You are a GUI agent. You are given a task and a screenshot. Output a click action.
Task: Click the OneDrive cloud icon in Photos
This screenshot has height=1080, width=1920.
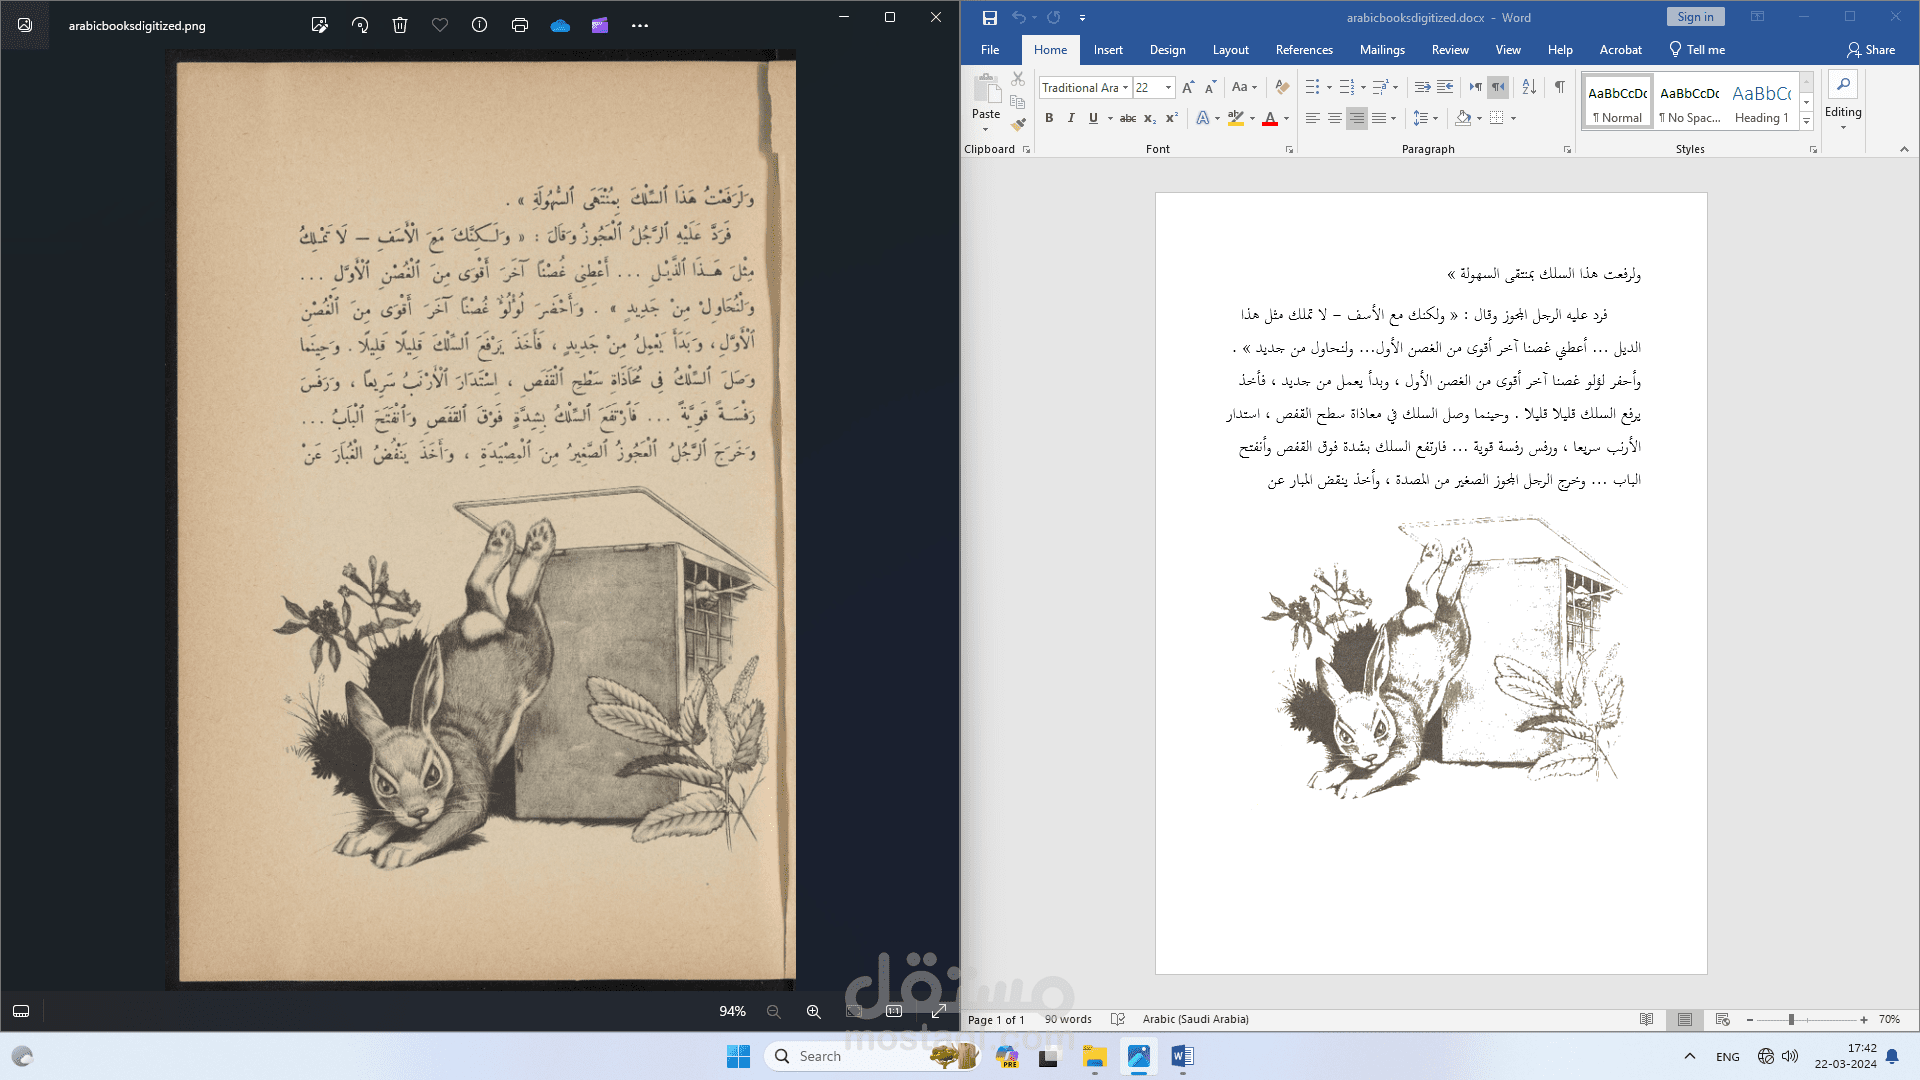coord(560,25)
